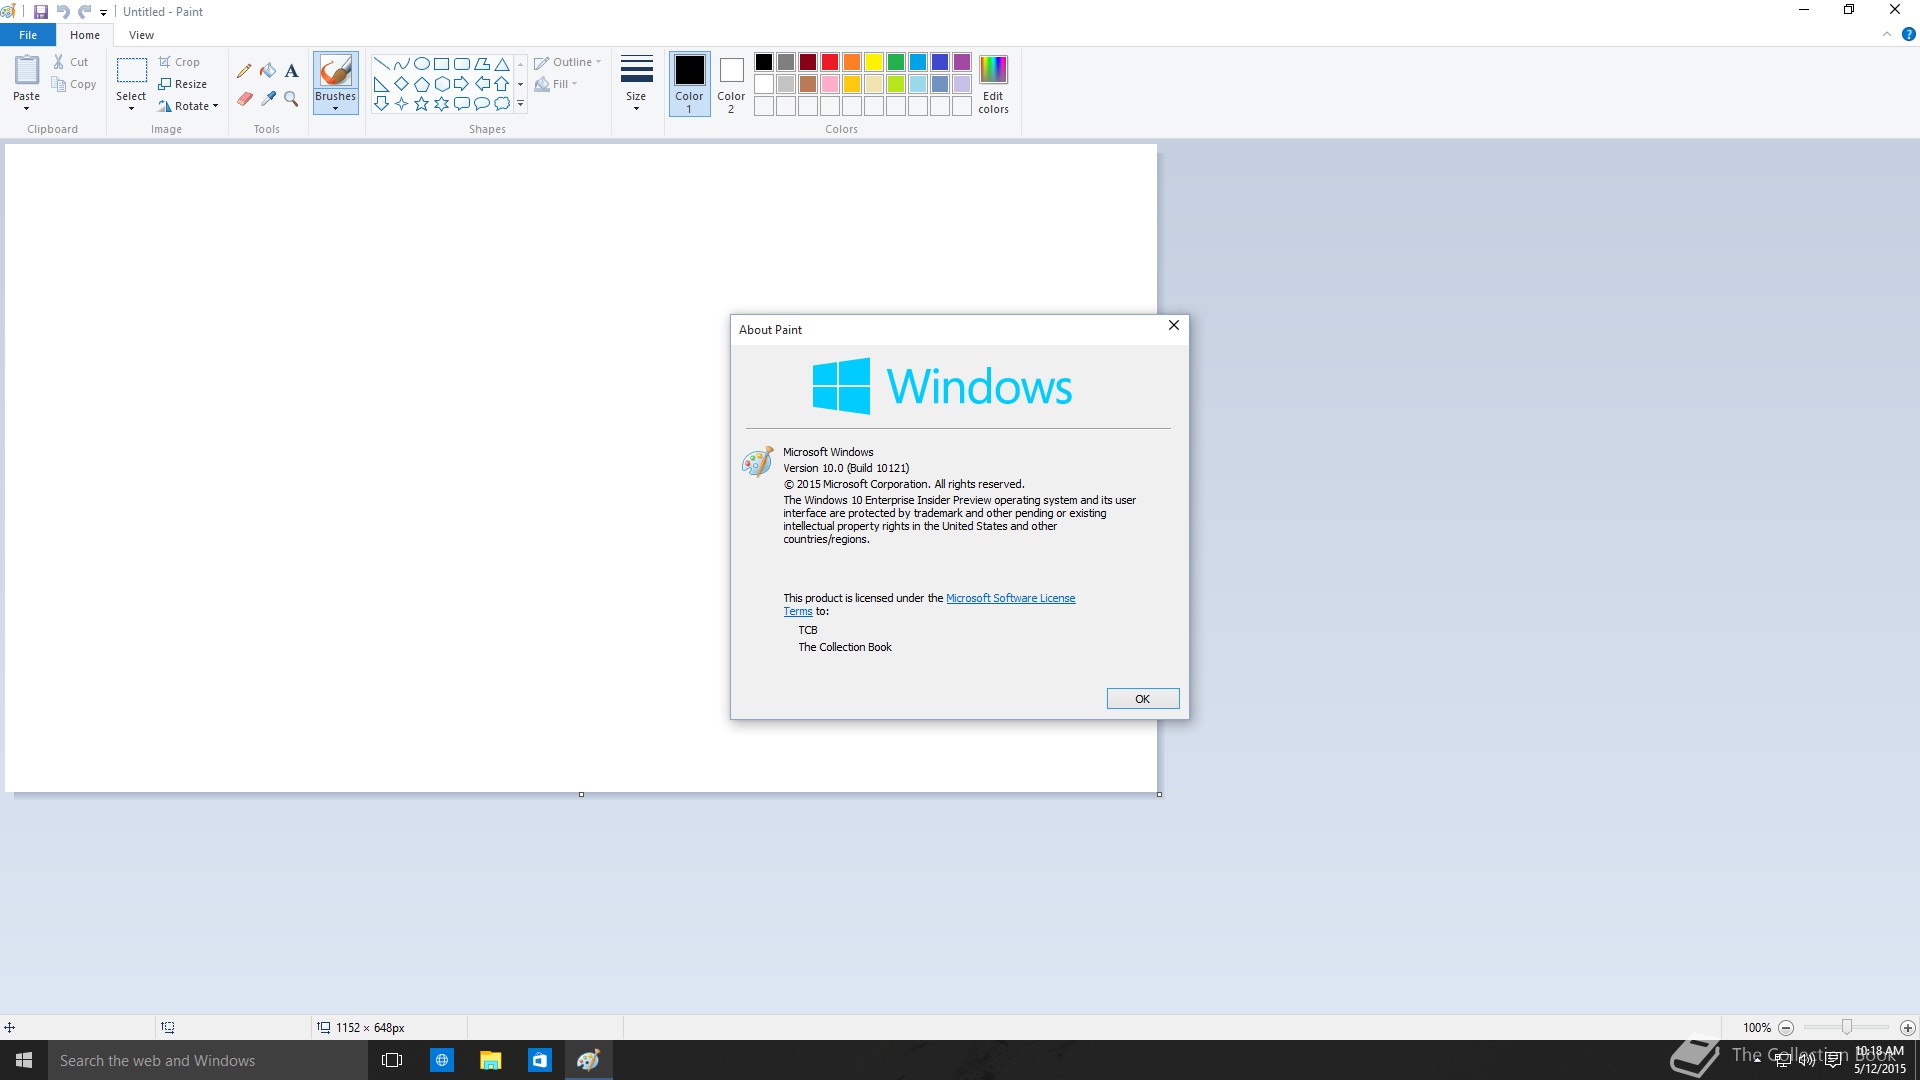Click the taskbar clock
Viewport: 1920px width, 1080px height.
[x=1879, y=1060]
